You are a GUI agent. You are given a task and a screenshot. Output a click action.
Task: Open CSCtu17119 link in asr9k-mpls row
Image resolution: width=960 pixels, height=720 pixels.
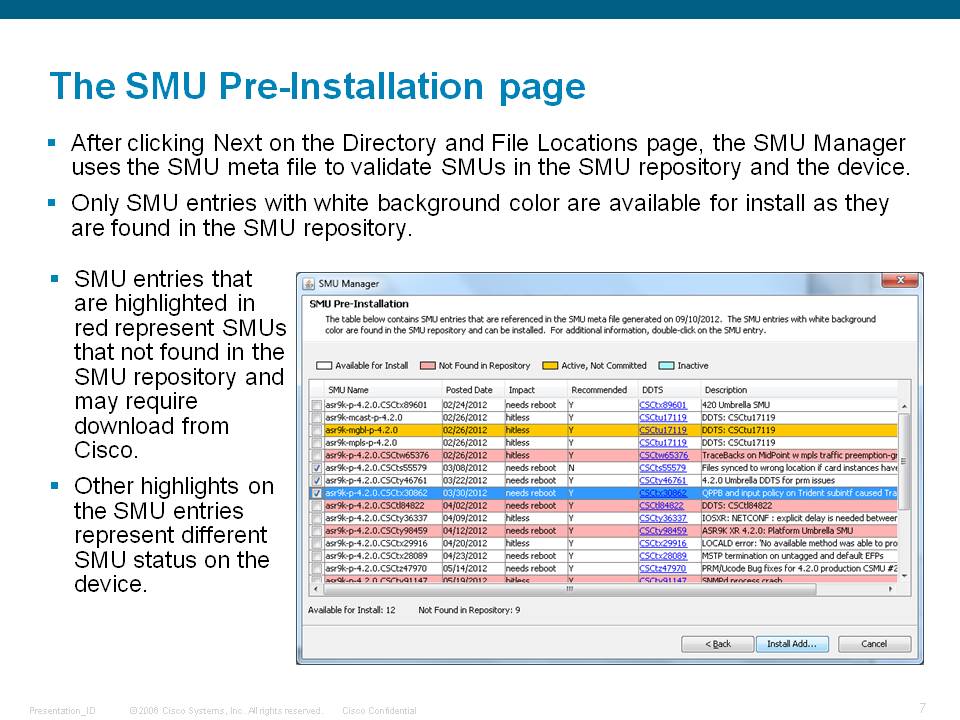662,443
